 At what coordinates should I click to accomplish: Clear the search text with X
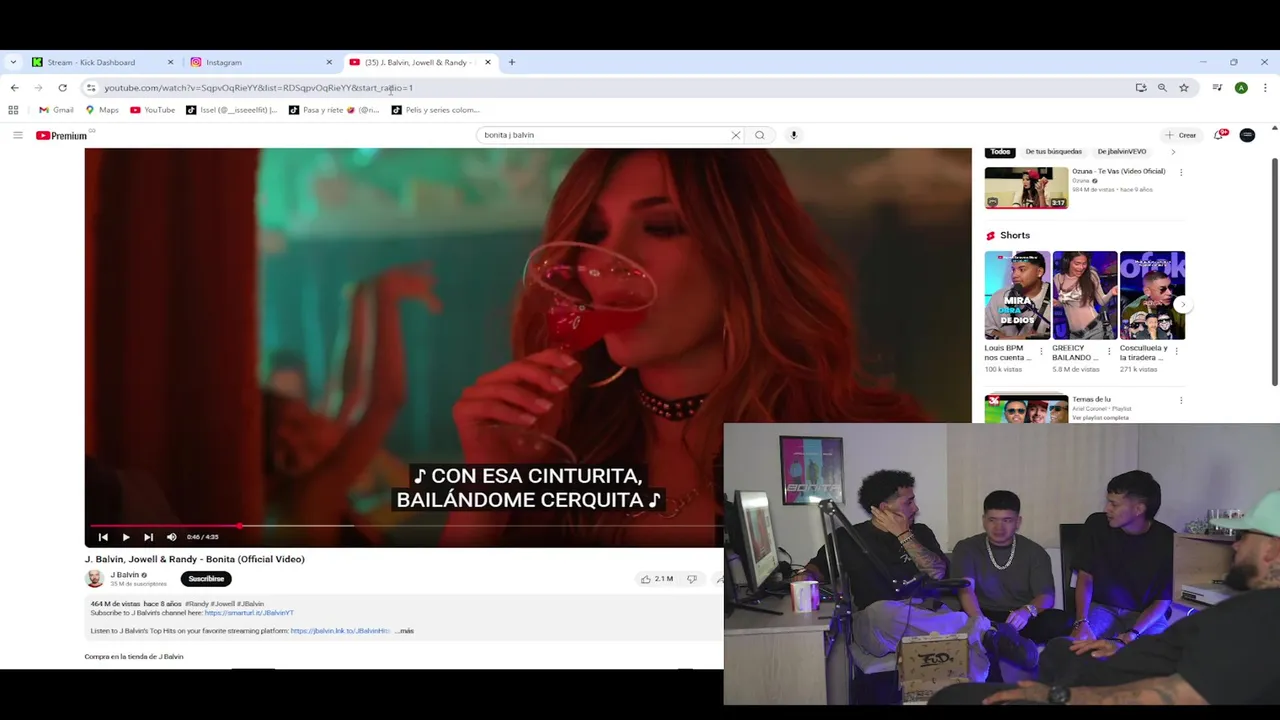[736, 135]
